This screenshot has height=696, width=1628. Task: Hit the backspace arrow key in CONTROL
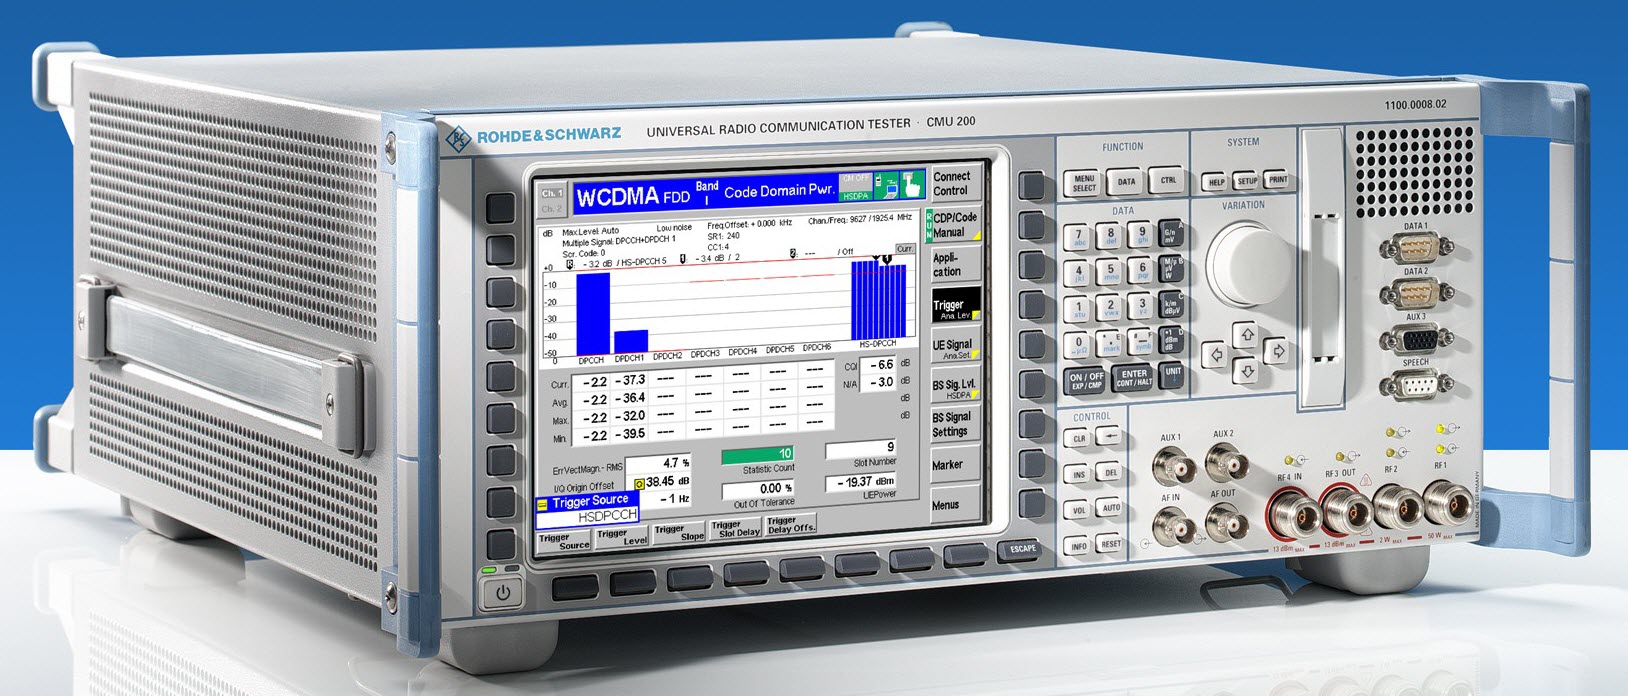click(1107, 437)
